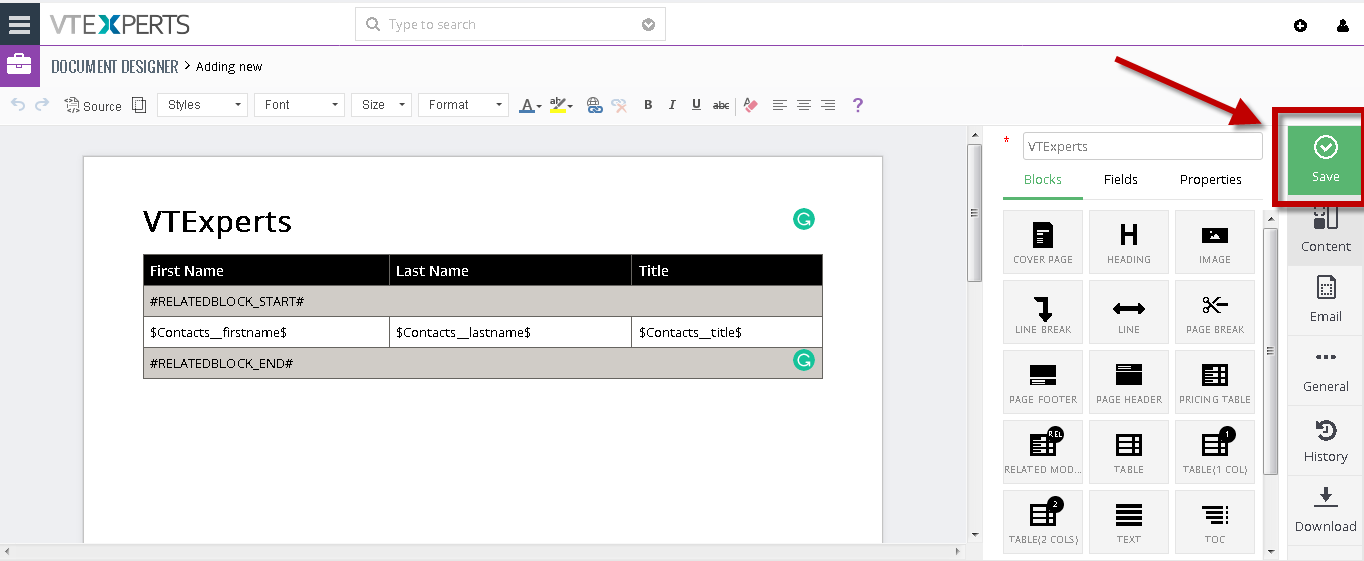This screenshot has width=1364, height=561.
Task: Undo the last edit
Action: pos(18,104)
